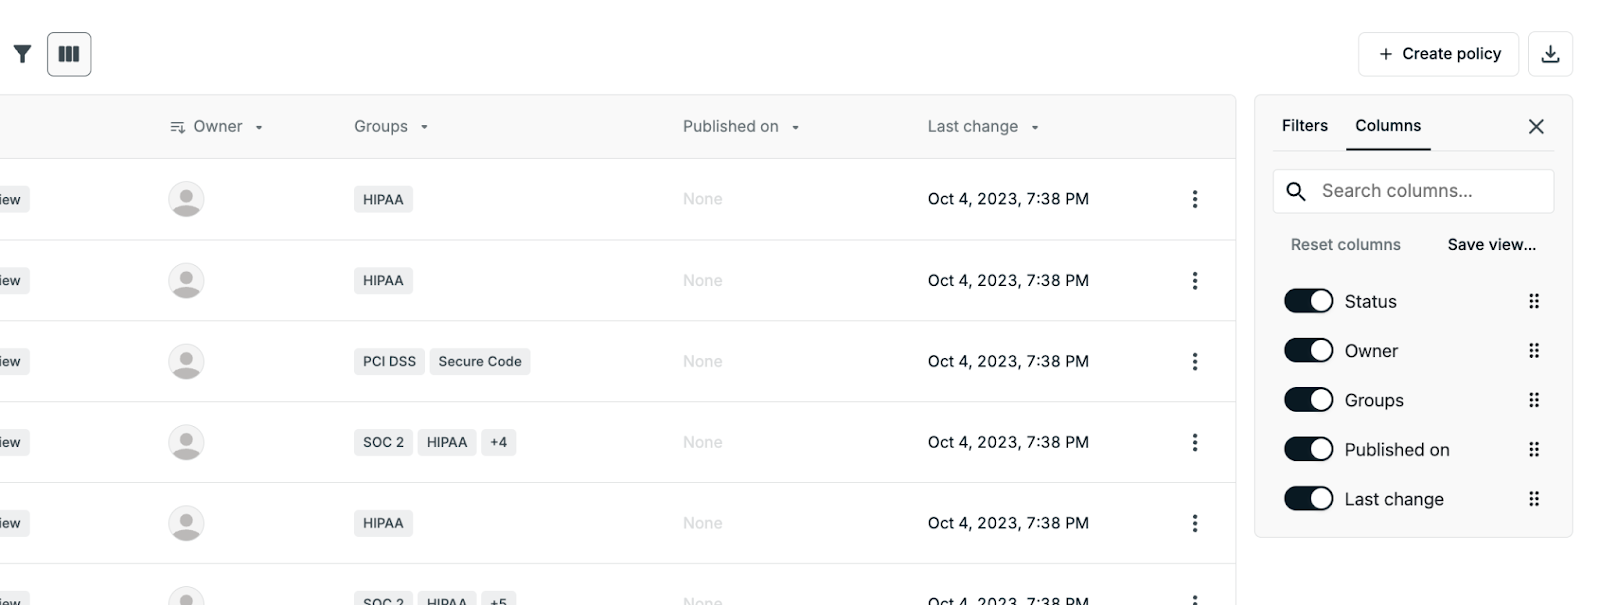Click drag handle beside Published on
Viewport: 1600px width, 605px height.
coord(1534,449)
